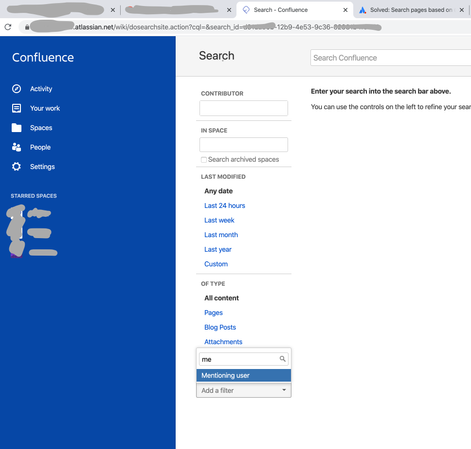Choose Custom date filter
The width and height of the screenshot is (471, 449).
click(x=216, y=264)
